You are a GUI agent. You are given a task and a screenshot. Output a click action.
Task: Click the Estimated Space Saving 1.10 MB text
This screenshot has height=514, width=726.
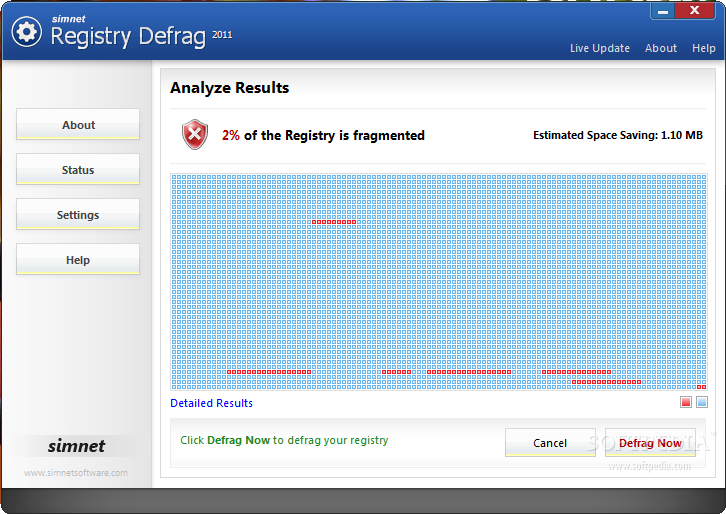pyautogui.click(x=618, y=135)
